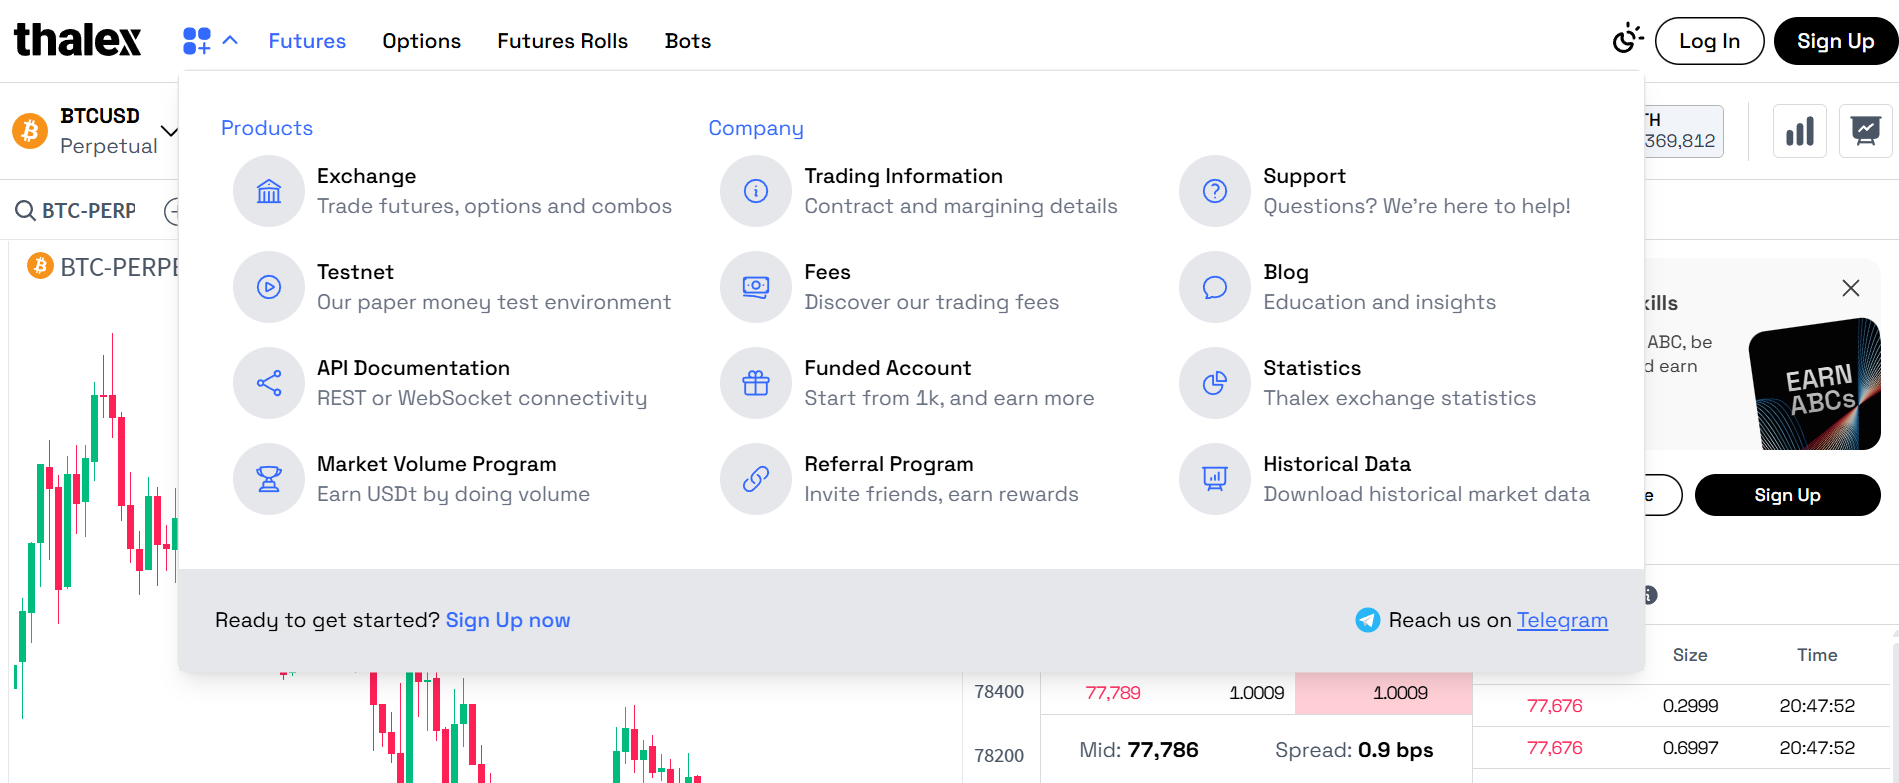
Task: Go to the Bots tab
Action: [688, 41]
